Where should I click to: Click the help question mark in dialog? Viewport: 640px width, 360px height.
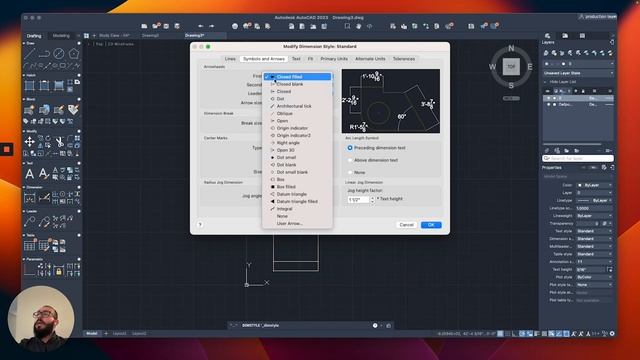tap(200, 224)
